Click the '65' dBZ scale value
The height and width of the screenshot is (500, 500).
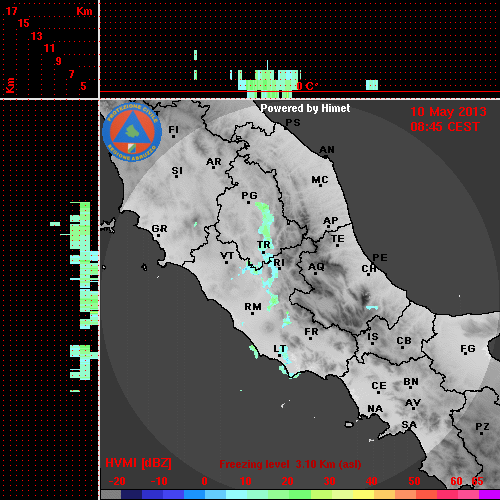point(477,481)
